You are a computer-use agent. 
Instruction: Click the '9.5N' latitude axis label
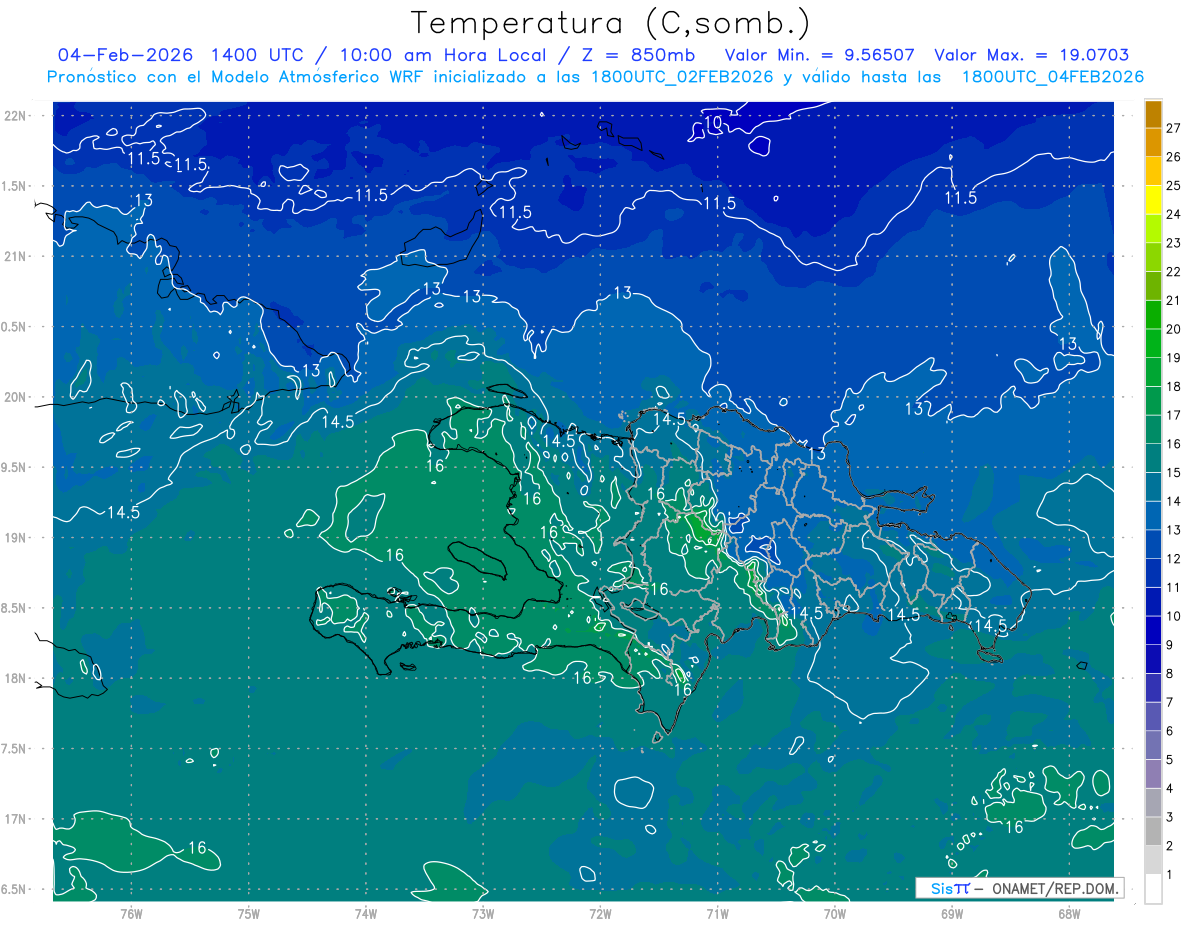tap(14, 468)
